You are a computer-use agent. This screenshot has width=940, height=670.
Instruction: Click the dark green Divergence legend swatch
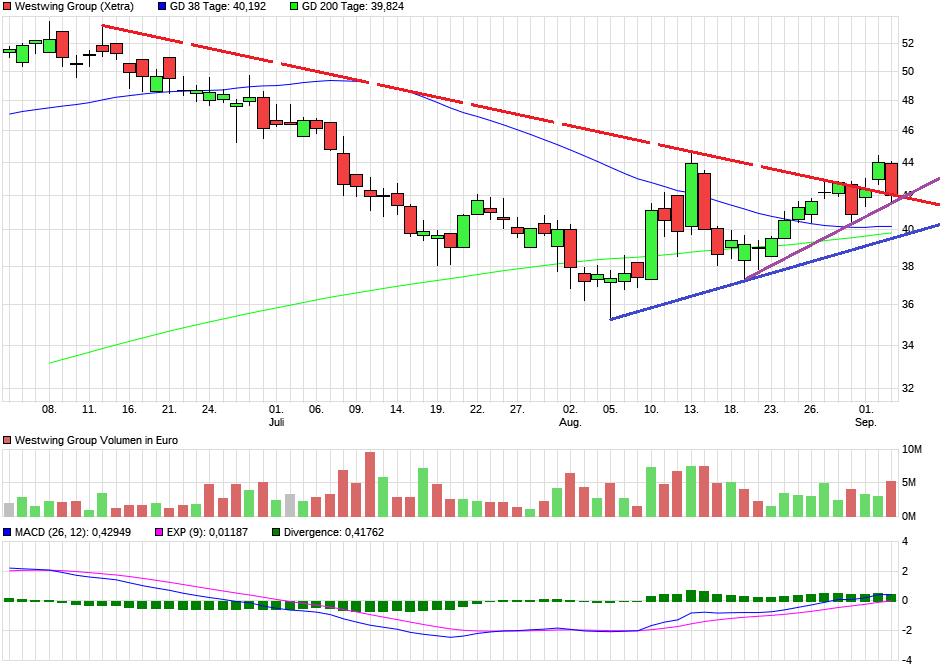click(x=276, y=532)
